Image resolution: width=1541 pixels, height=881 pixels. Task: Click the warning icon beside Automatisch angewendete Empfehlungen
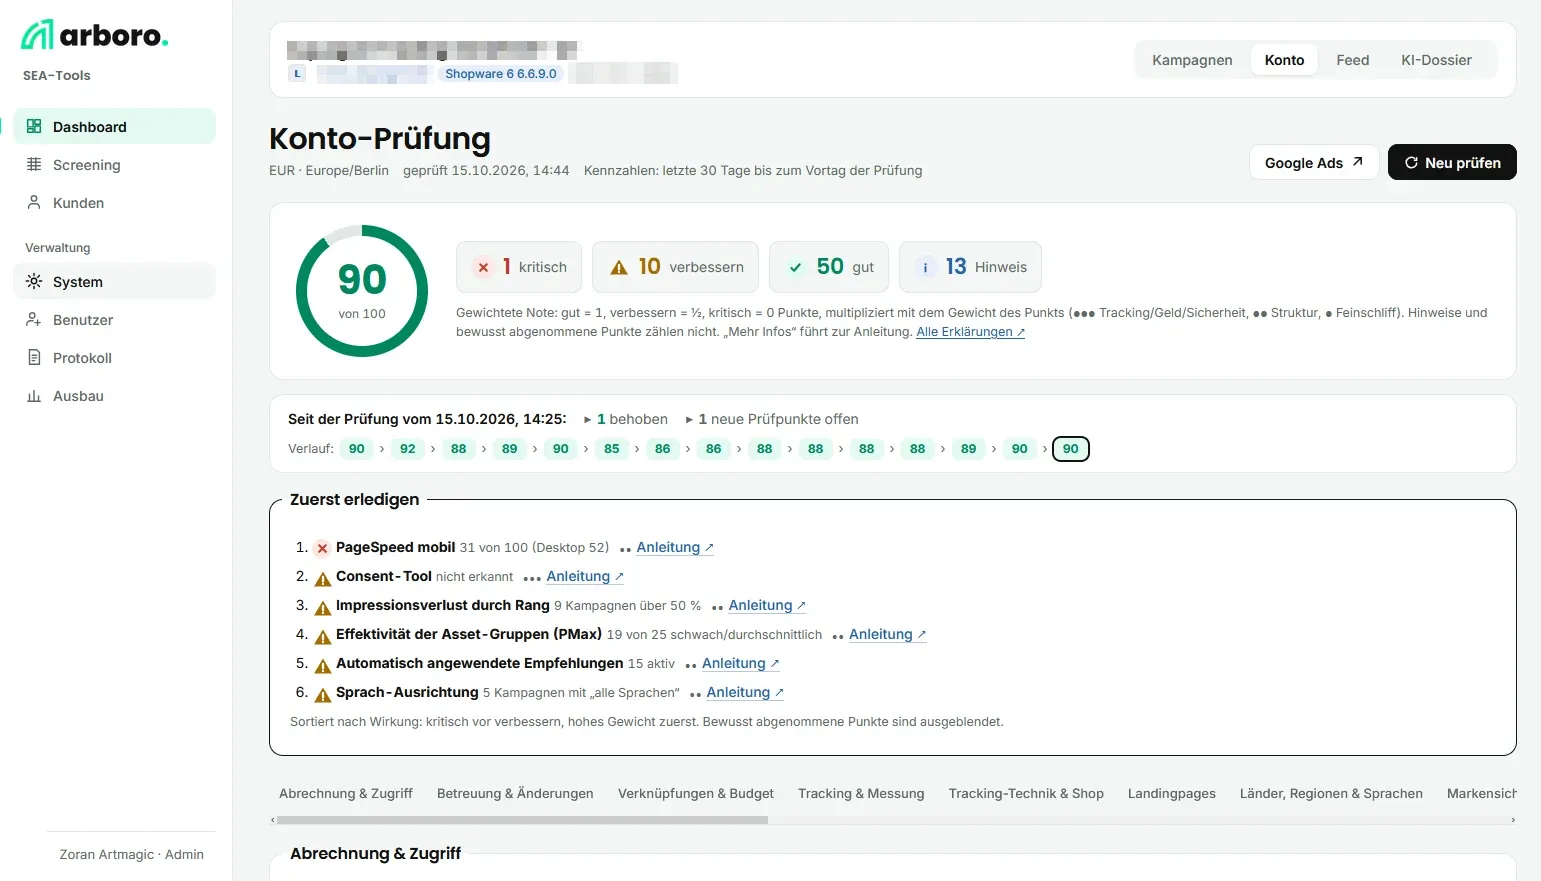pos(323,665)
